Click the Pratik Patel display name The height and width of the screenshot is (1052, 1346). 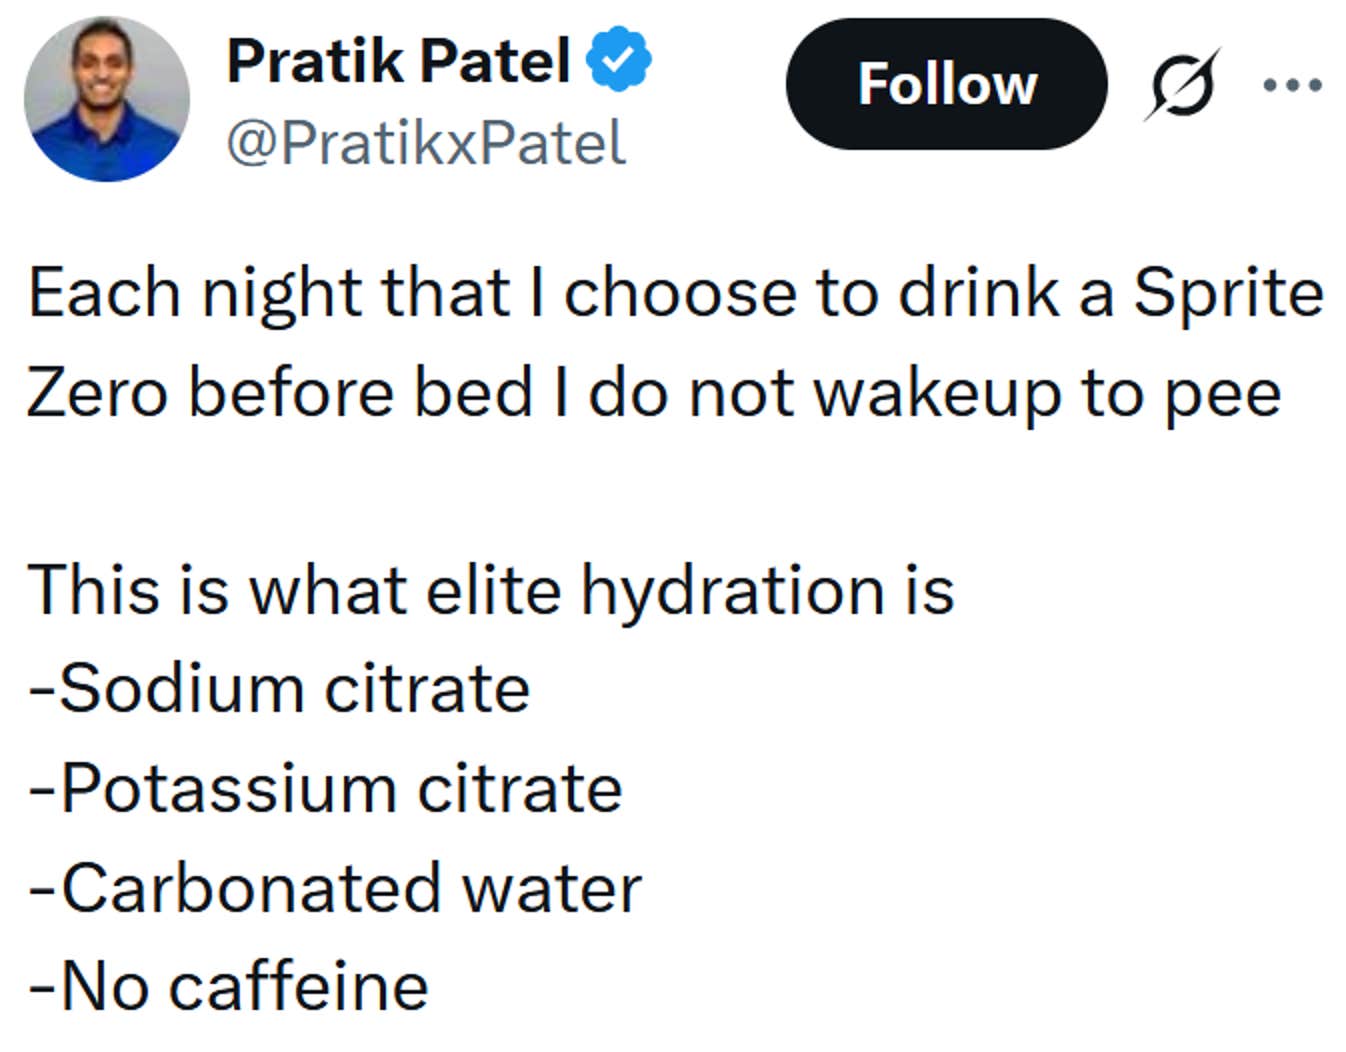pos(398,59)
